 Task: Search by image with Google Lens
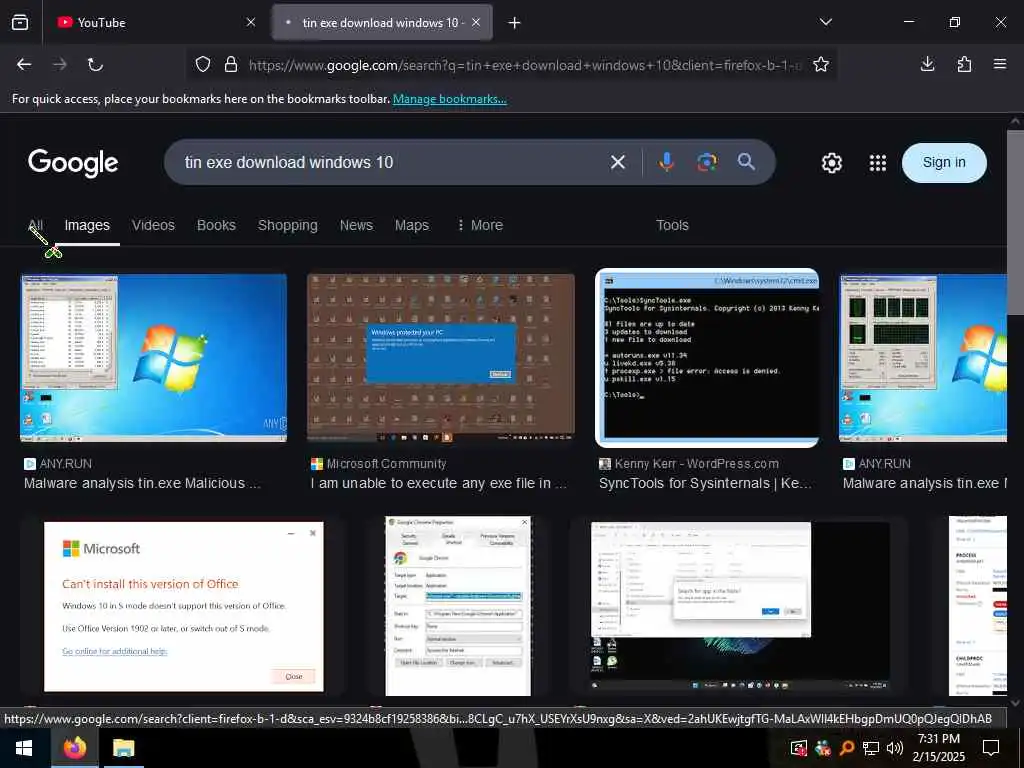[x=707, y=162]
